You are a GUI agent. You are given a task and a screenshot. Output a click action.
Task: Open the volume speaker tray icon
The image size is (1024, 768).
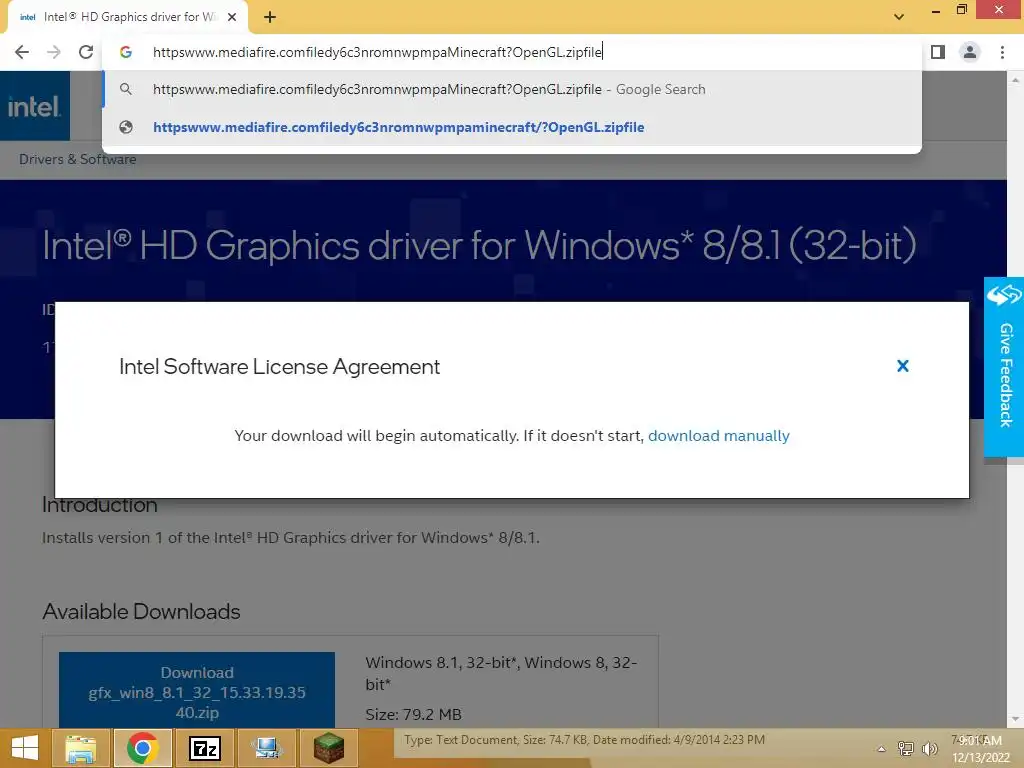coord(929,748)
